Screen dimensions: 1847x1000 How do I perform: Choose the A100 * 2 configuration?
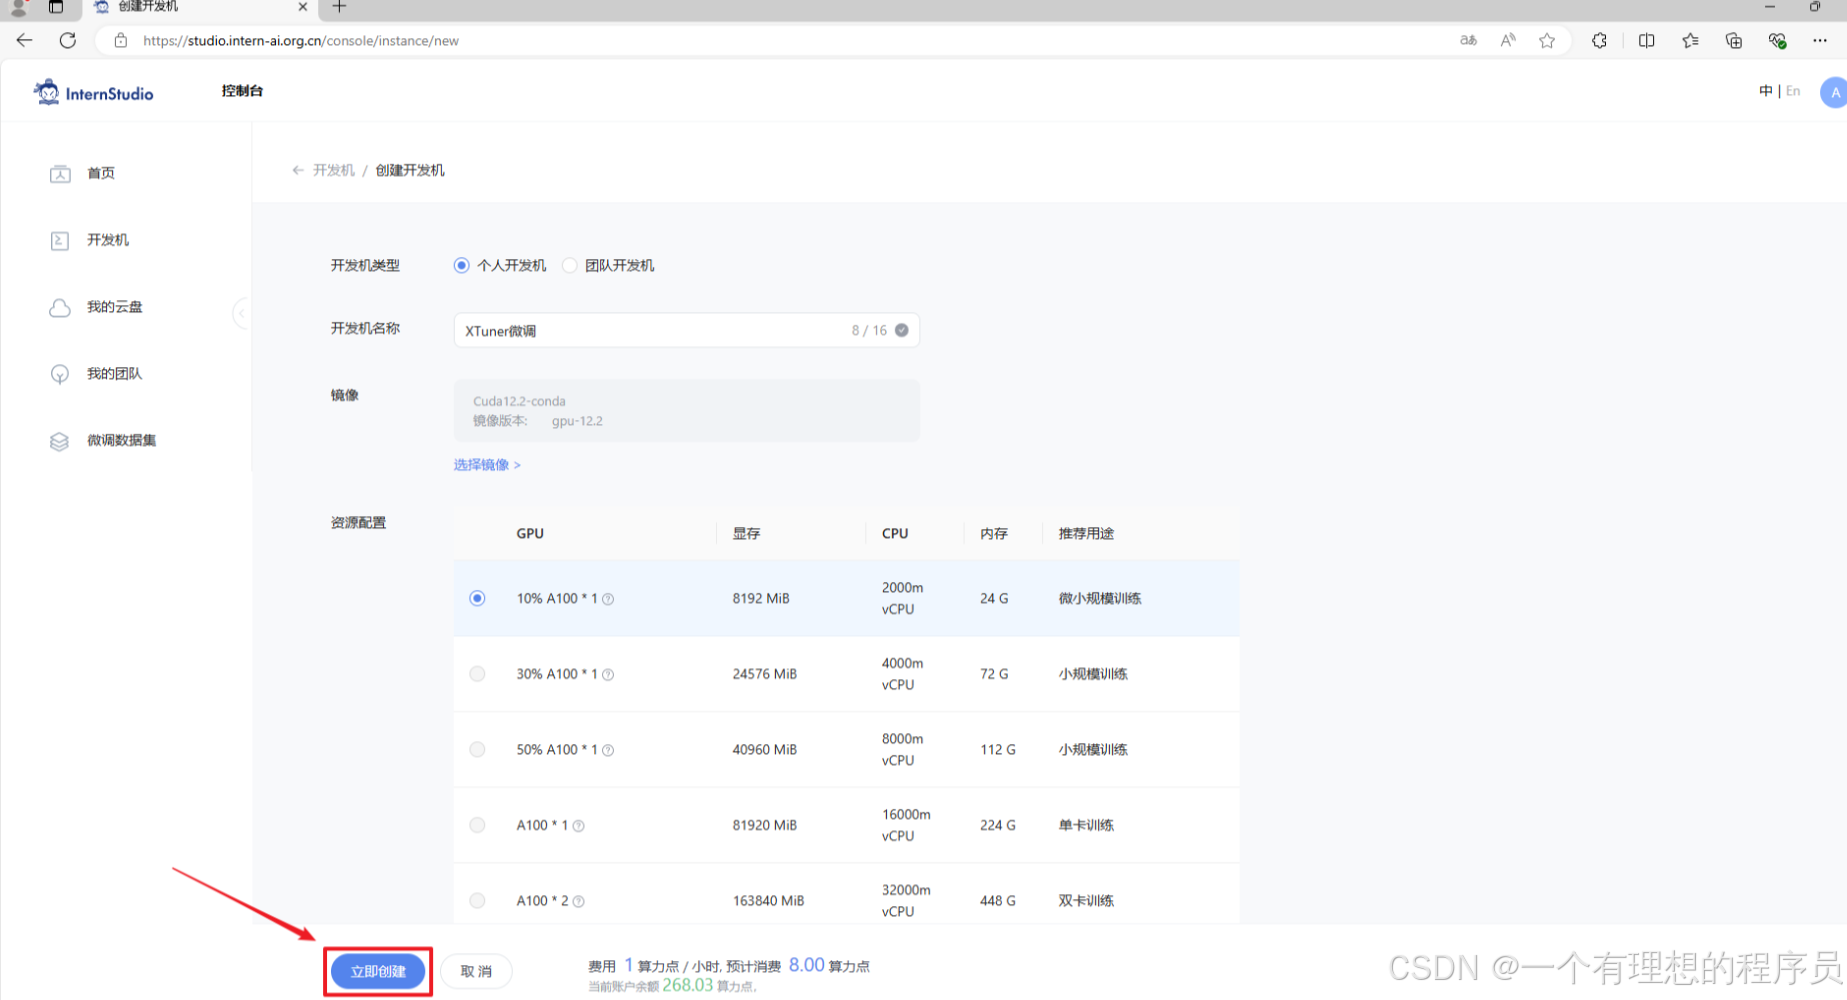pyautogui.click(x=477, y=900)
